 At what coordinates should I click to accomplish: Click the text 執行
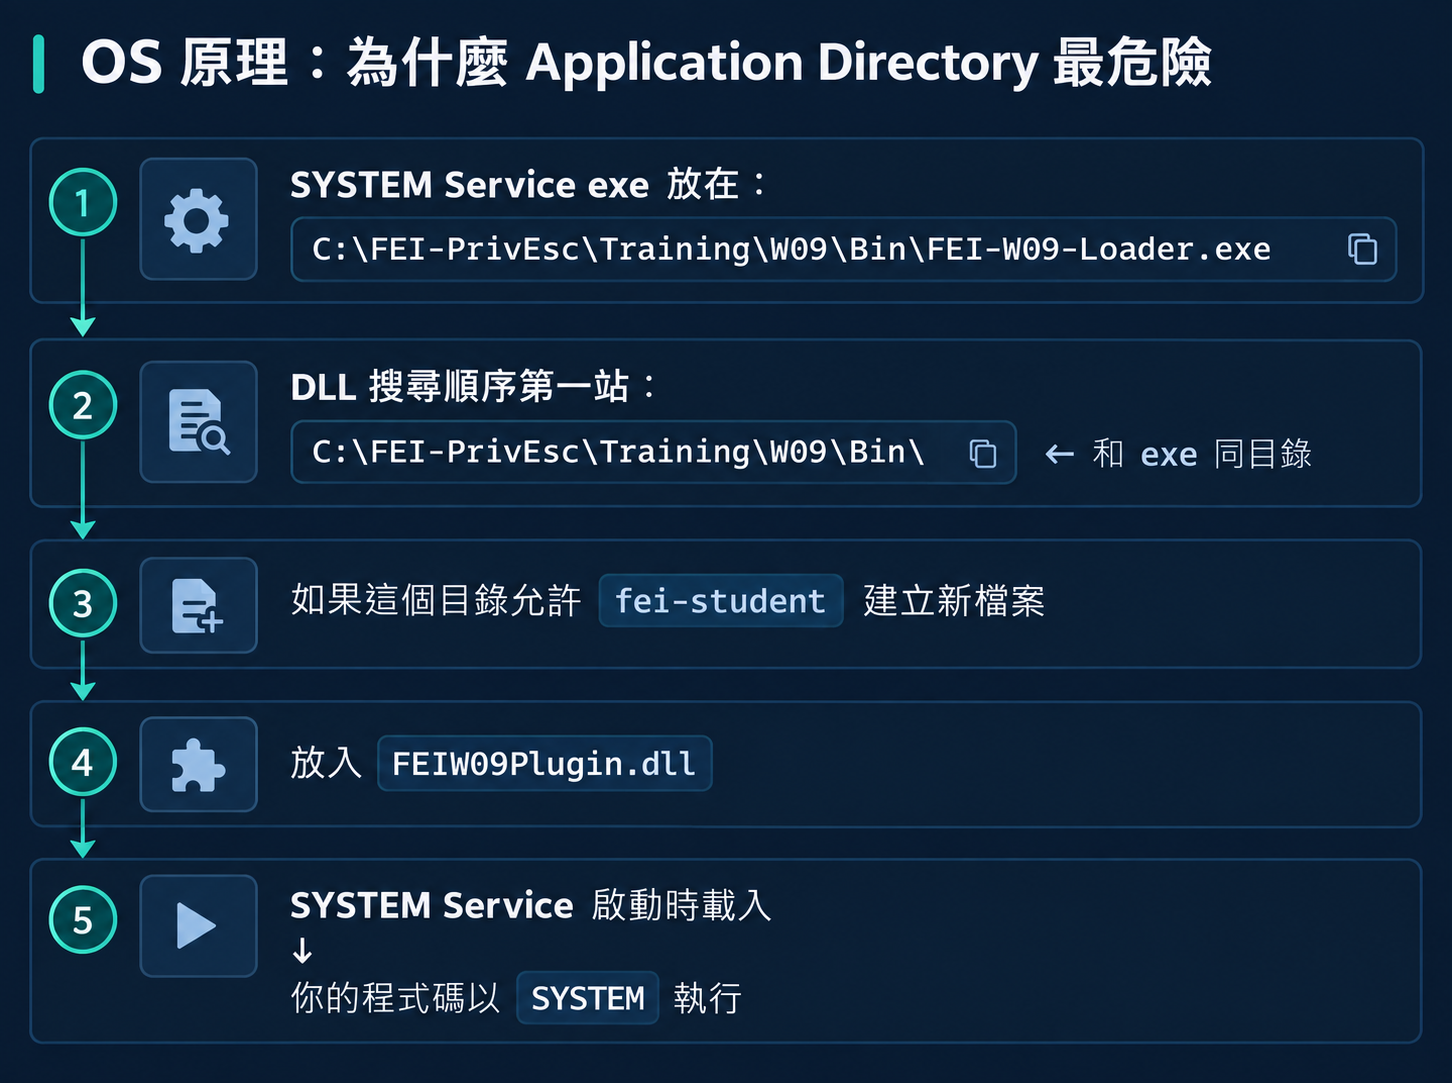[x=707, y=997]
